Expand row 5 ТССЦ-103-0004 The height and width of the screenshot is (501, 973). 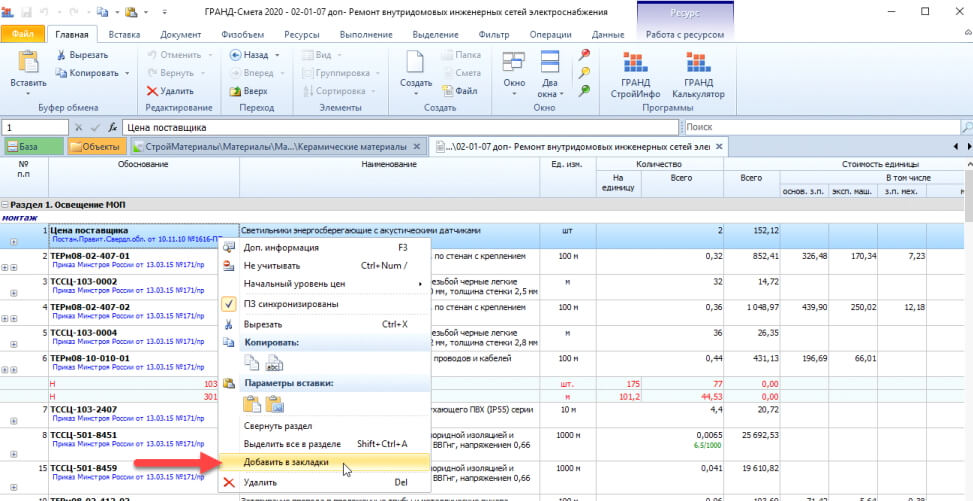click(x=12, y=343)
